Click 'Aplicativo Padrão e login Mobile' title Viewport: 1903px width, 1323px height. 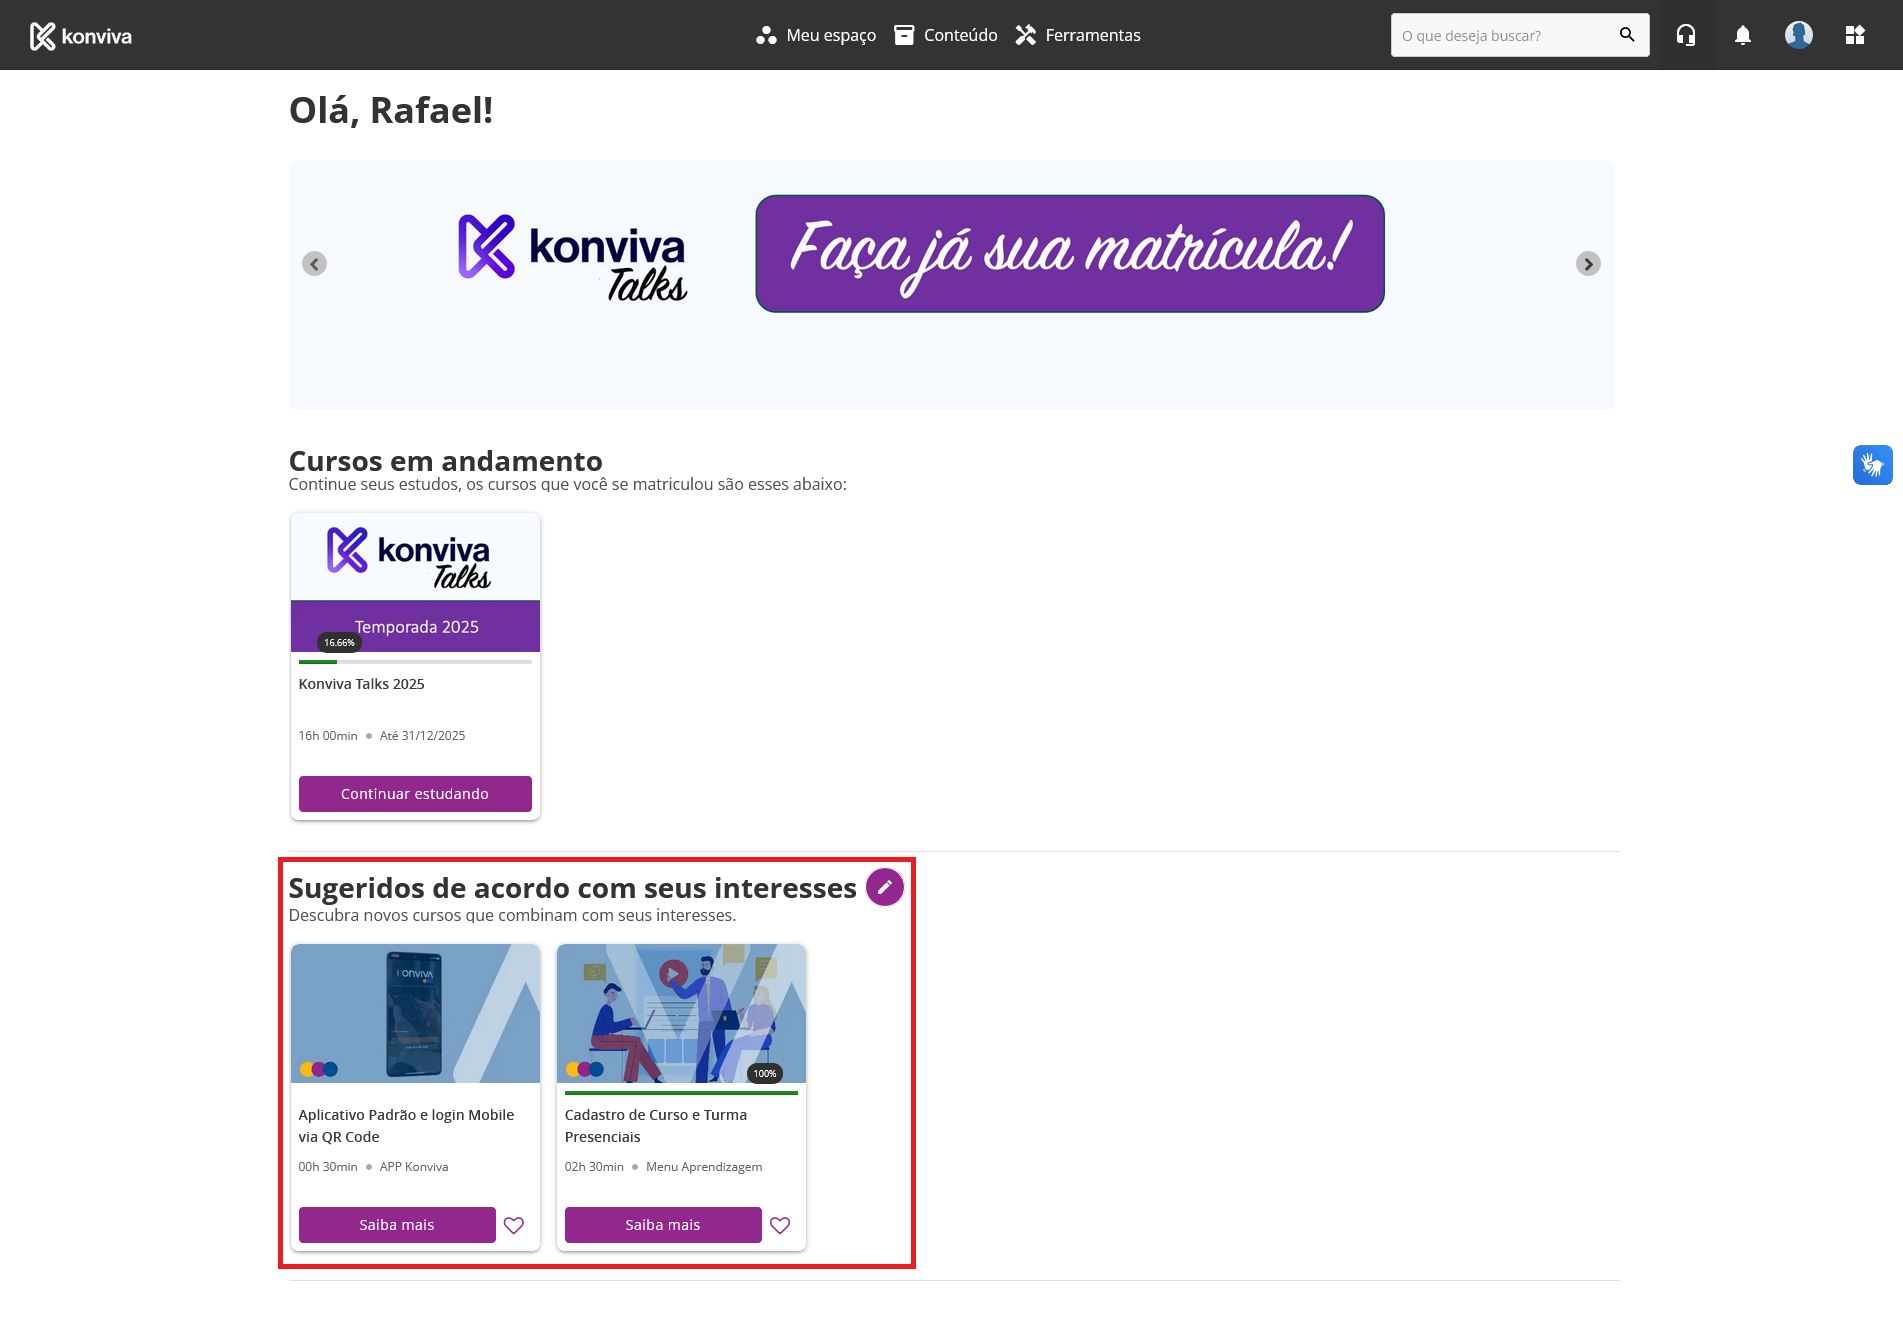406,1126
